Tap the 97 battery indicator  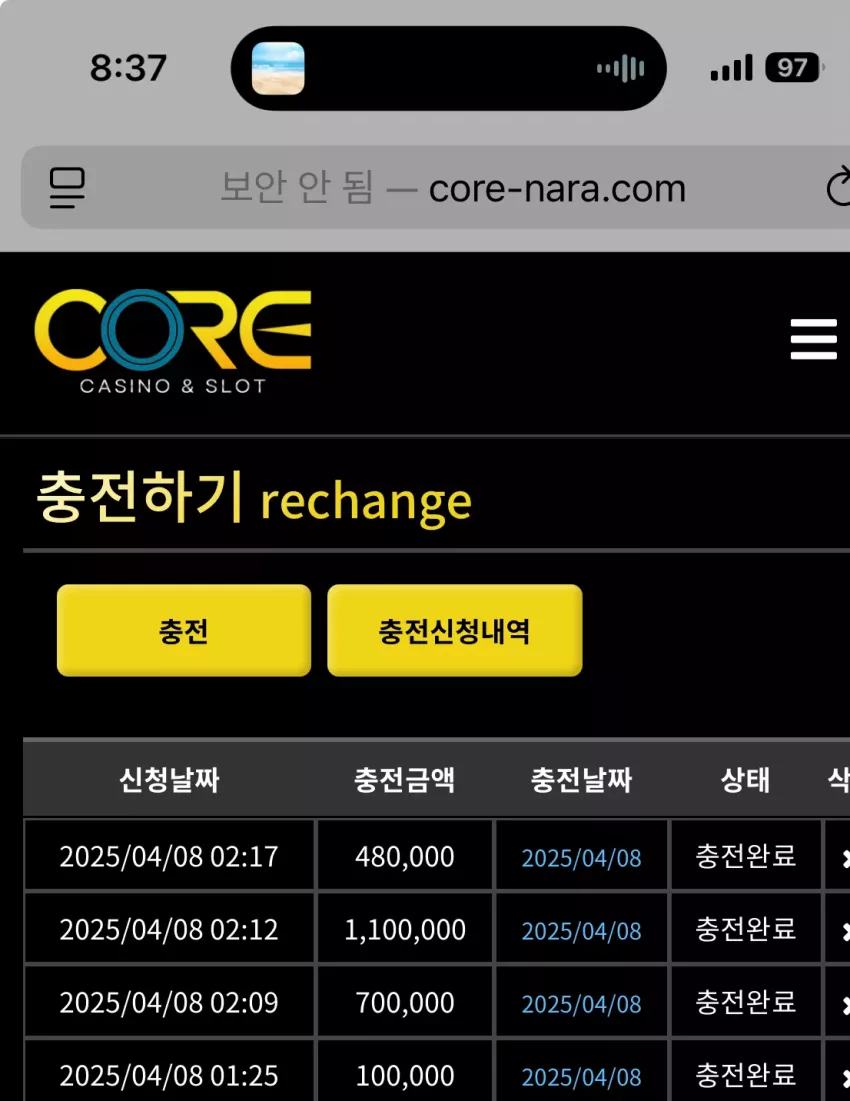pyautogui.click(x=793, y=67)
